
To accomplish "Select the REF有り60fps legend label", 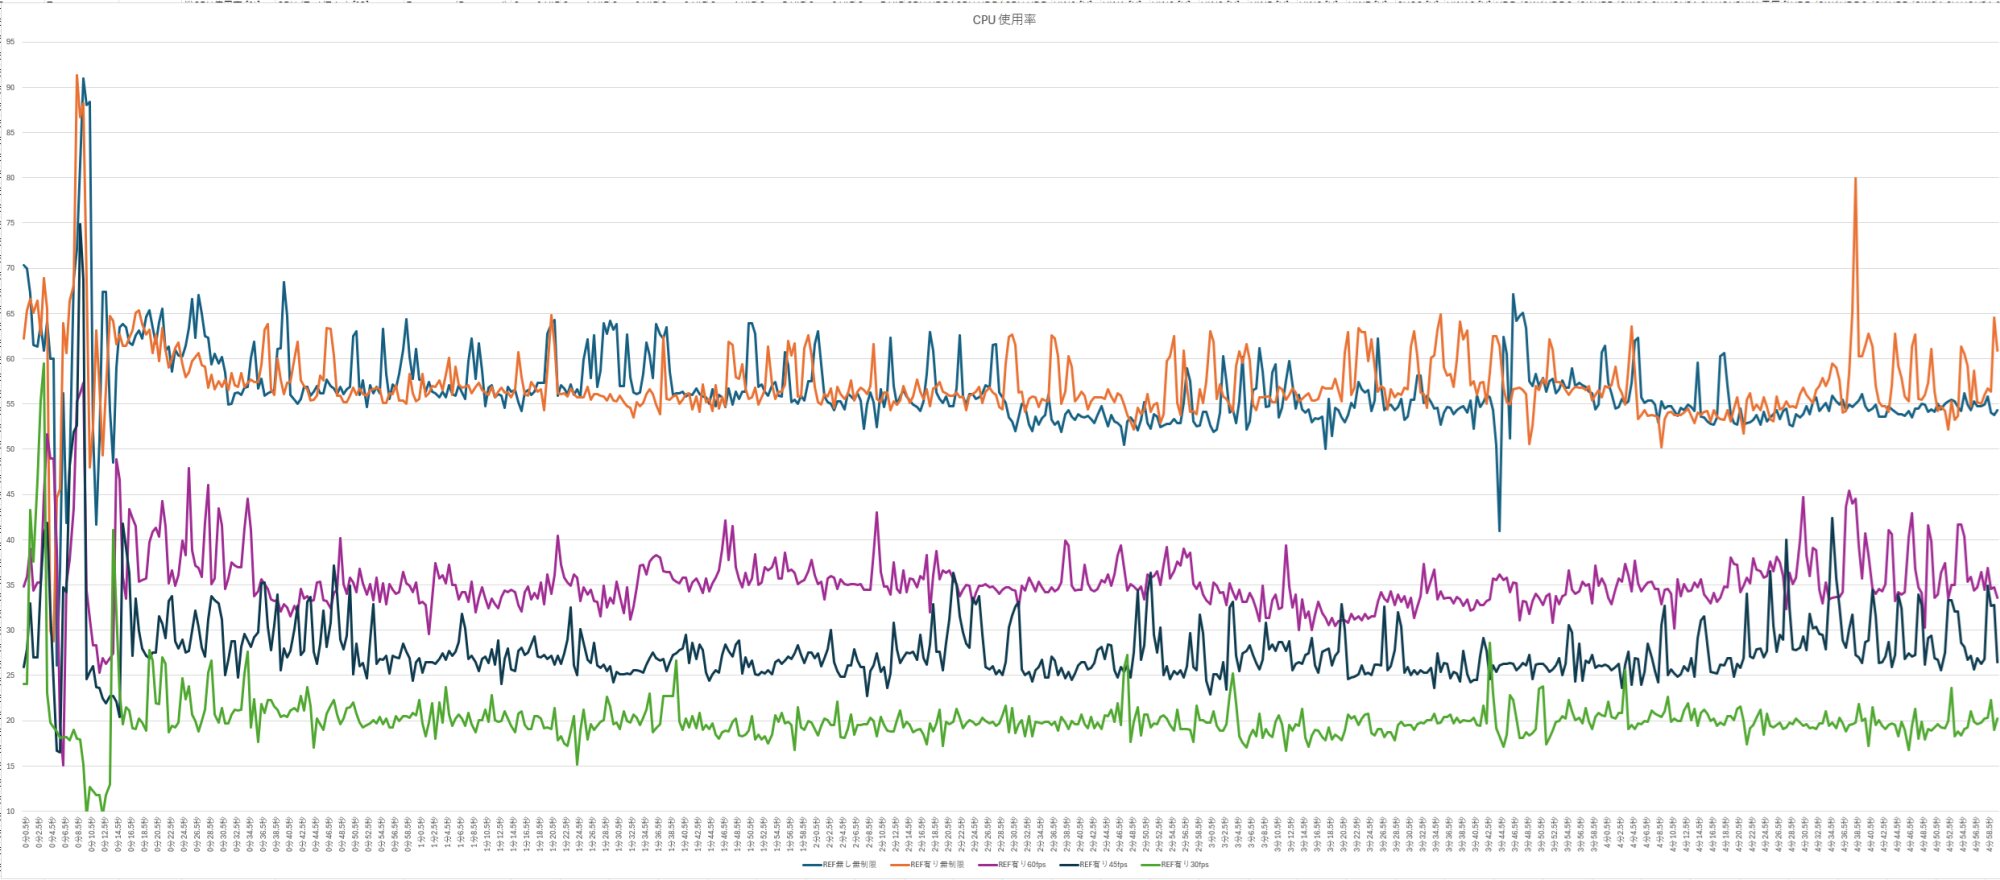I will tap(1022, 864).
